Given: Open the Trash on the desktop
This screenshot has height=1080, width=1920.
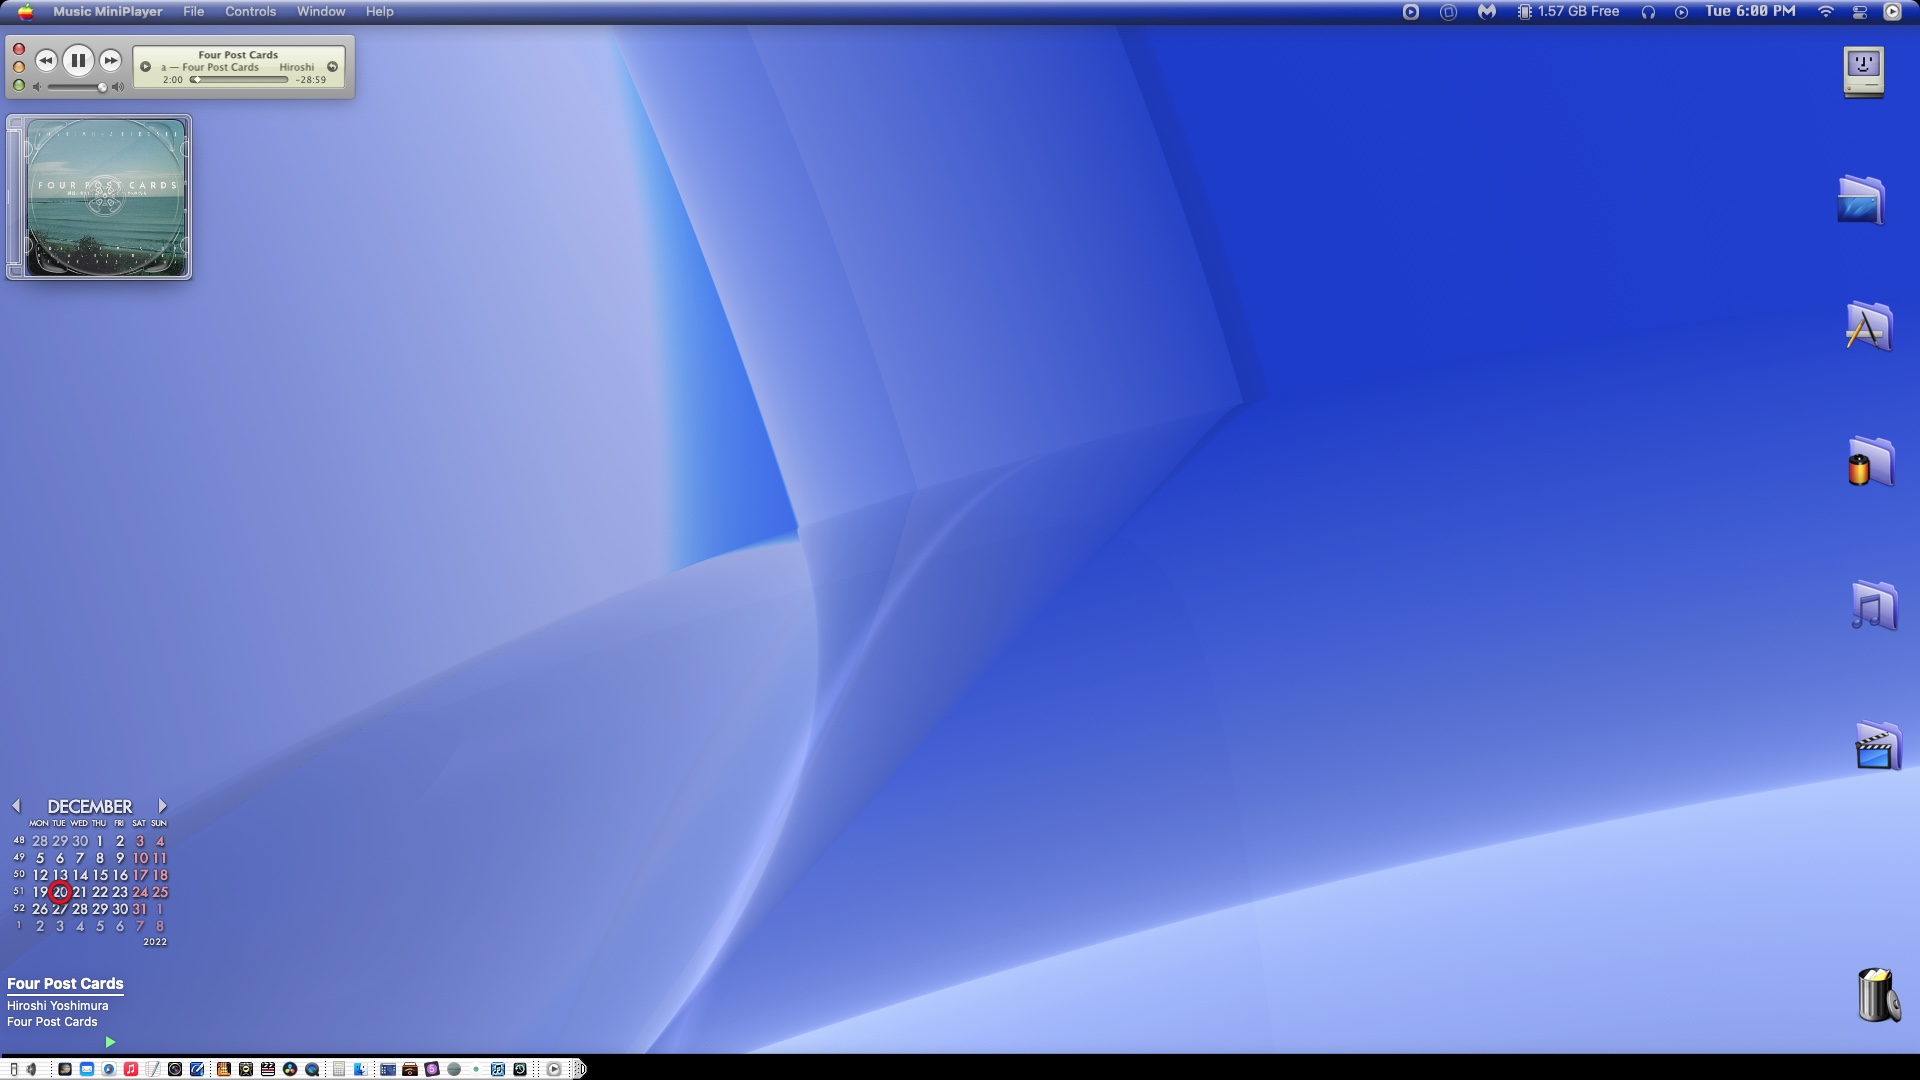Looking at the screenshot, I should tap(1877, 994).
